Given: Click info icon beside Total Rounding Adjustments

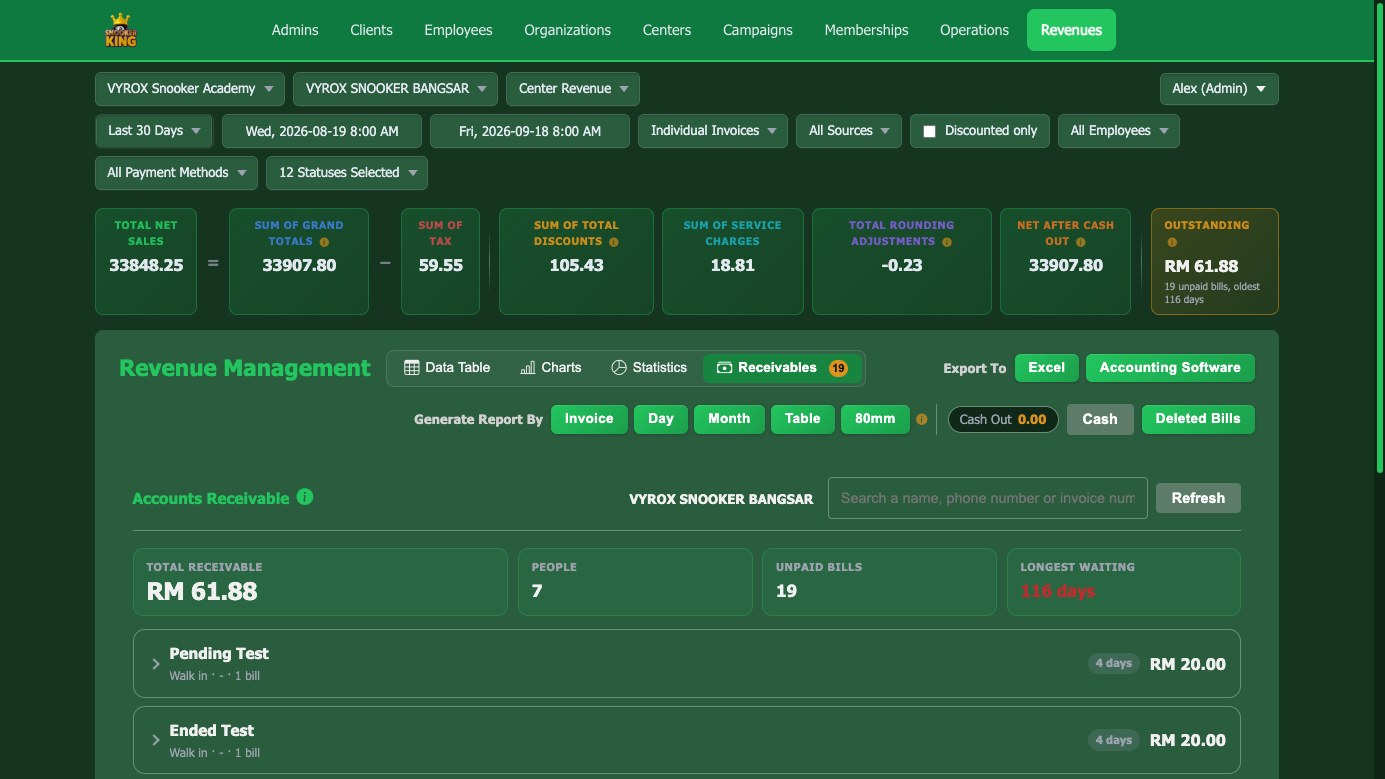Looking at the screenshot, I should click(946, 242).
